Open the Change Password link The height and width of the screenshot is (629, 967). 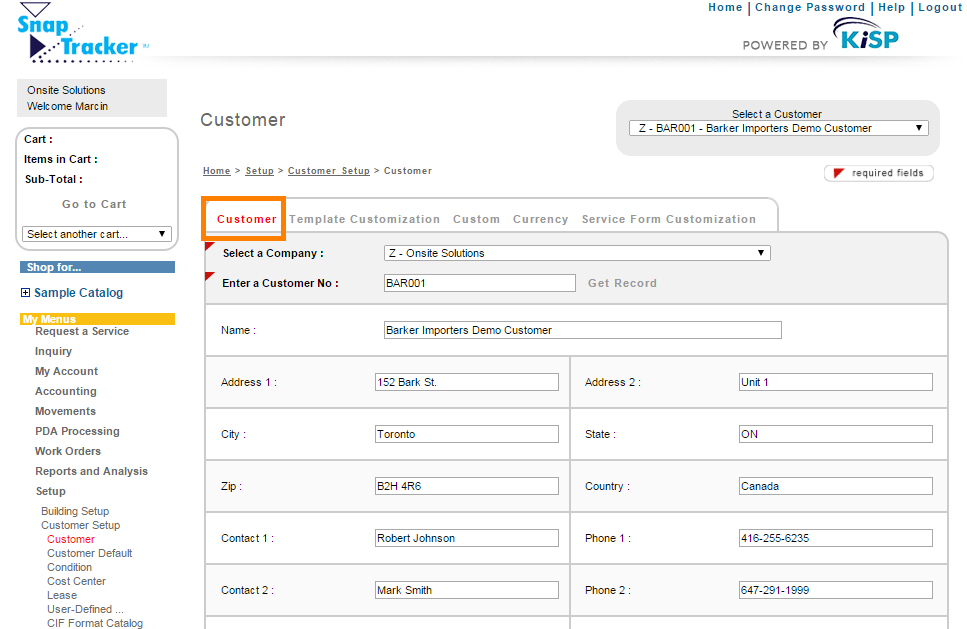(810, 8)
